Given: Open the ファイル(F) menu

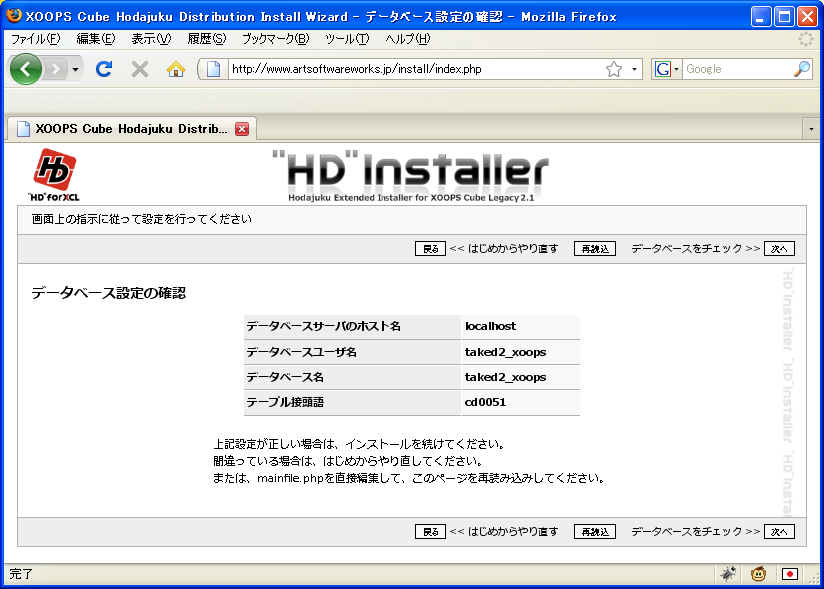Looking at the screenshot, I should click(35, 39).
